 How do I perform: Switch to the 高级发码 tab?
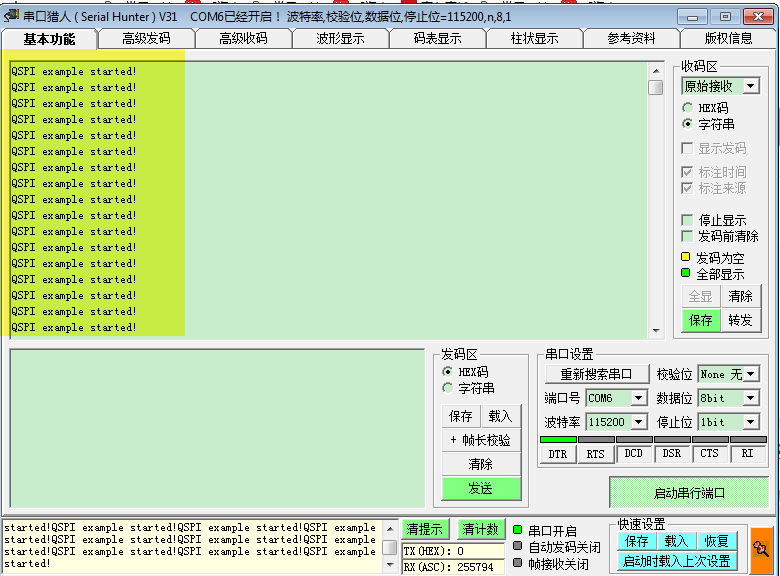coord(146,38)
